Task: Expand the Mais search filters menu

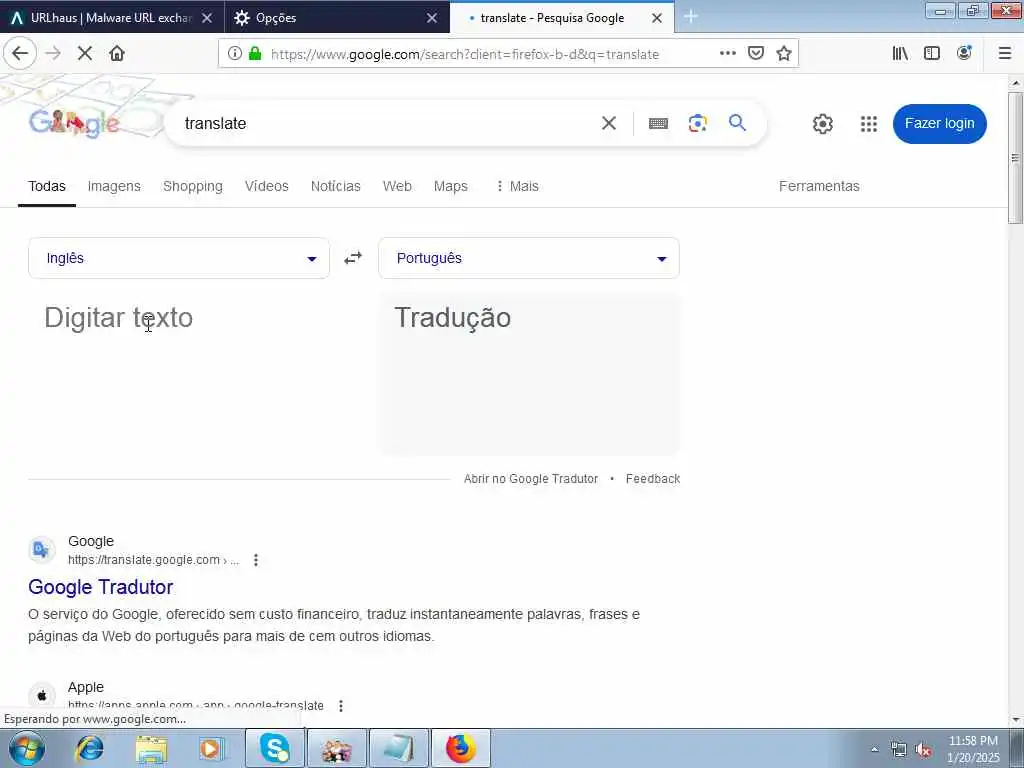Action: [x=517, y=186]
